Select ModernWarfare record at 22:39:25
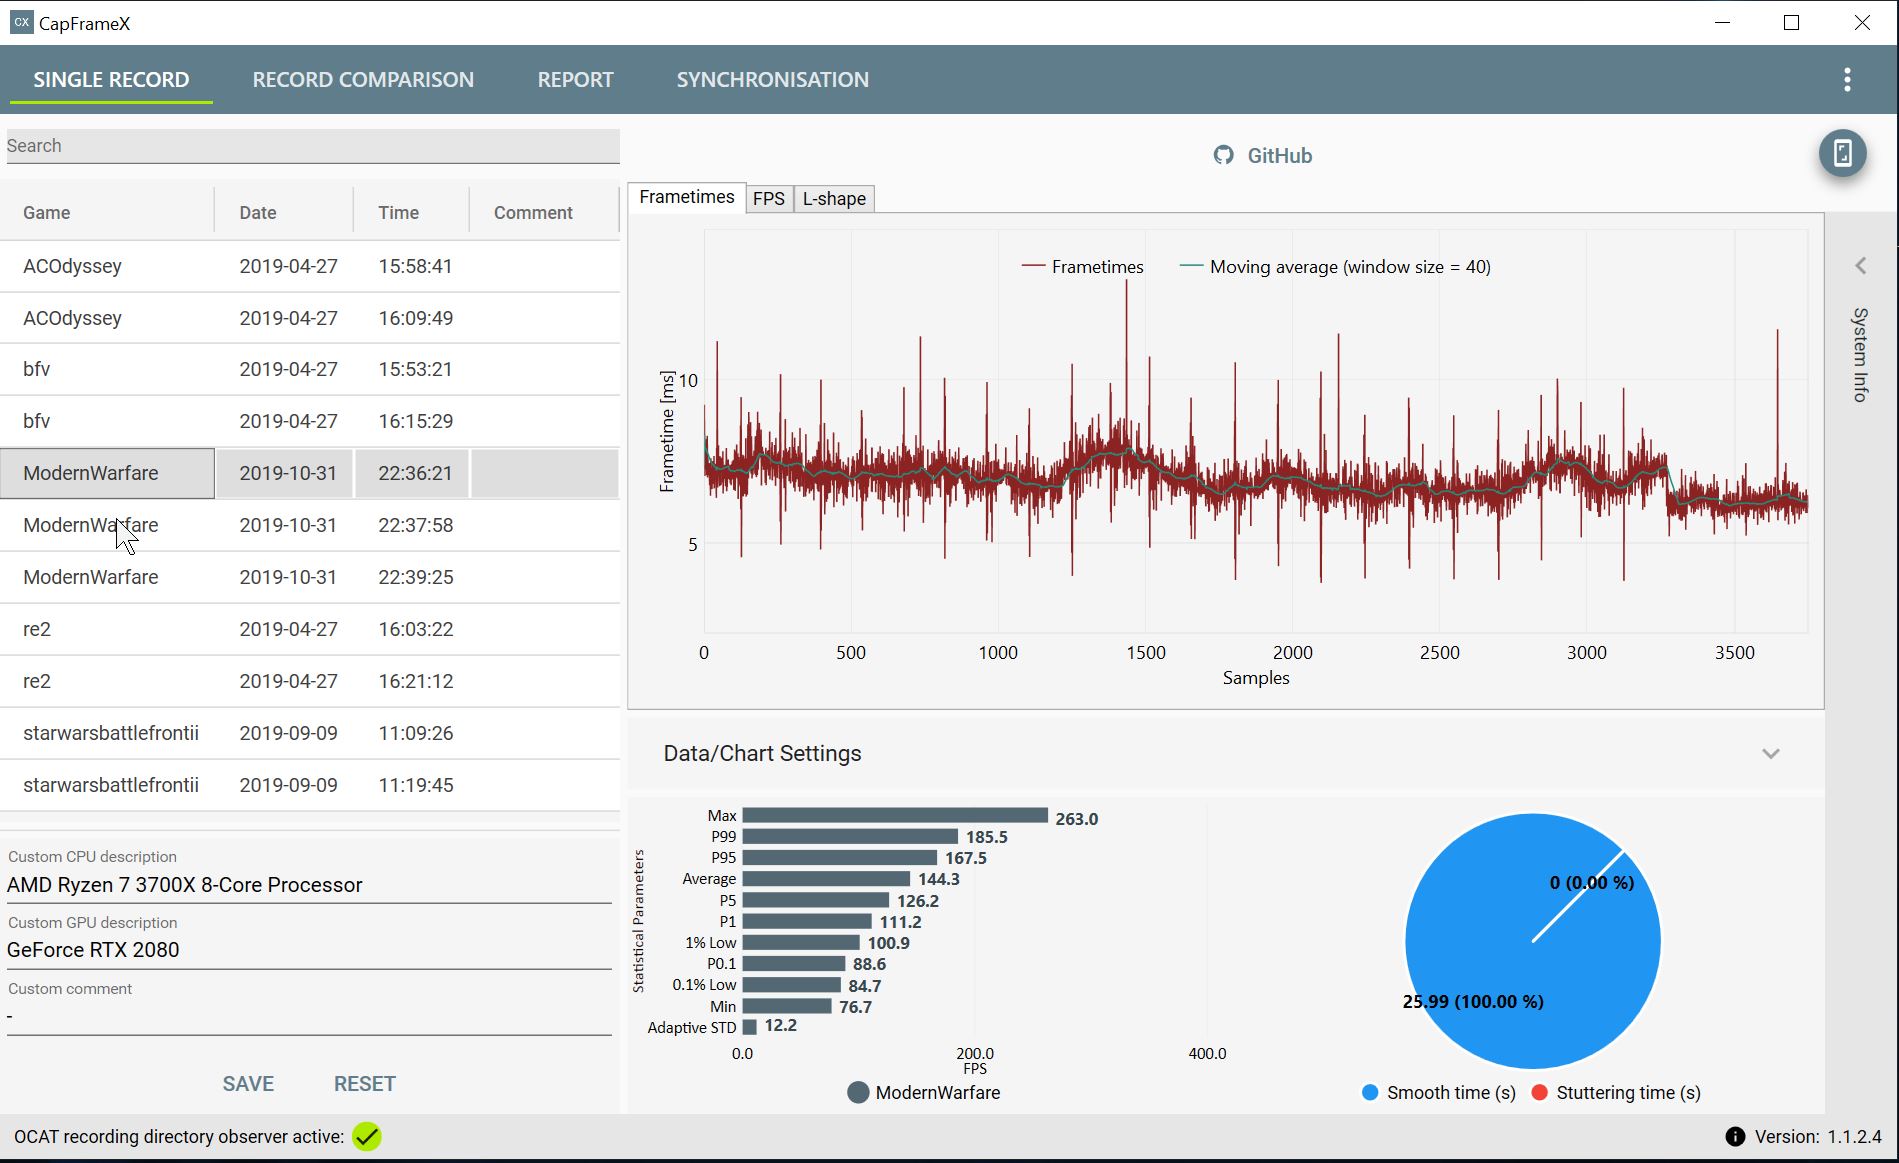1899x1163 pixels. tap(310, 577)
